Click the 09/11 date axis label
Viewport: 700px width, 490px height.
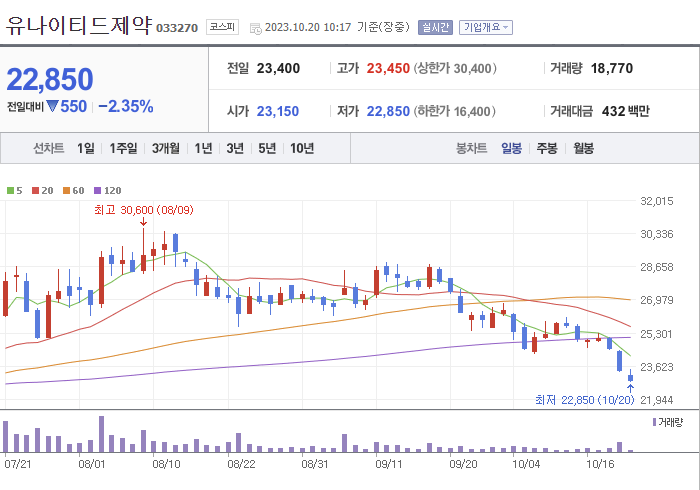click(388, 464)
